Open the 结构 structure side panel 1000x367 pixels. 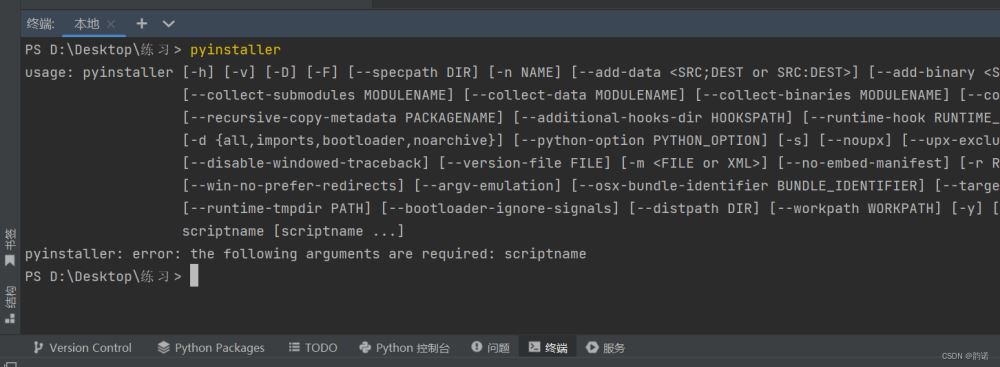(x=10, y=304)
